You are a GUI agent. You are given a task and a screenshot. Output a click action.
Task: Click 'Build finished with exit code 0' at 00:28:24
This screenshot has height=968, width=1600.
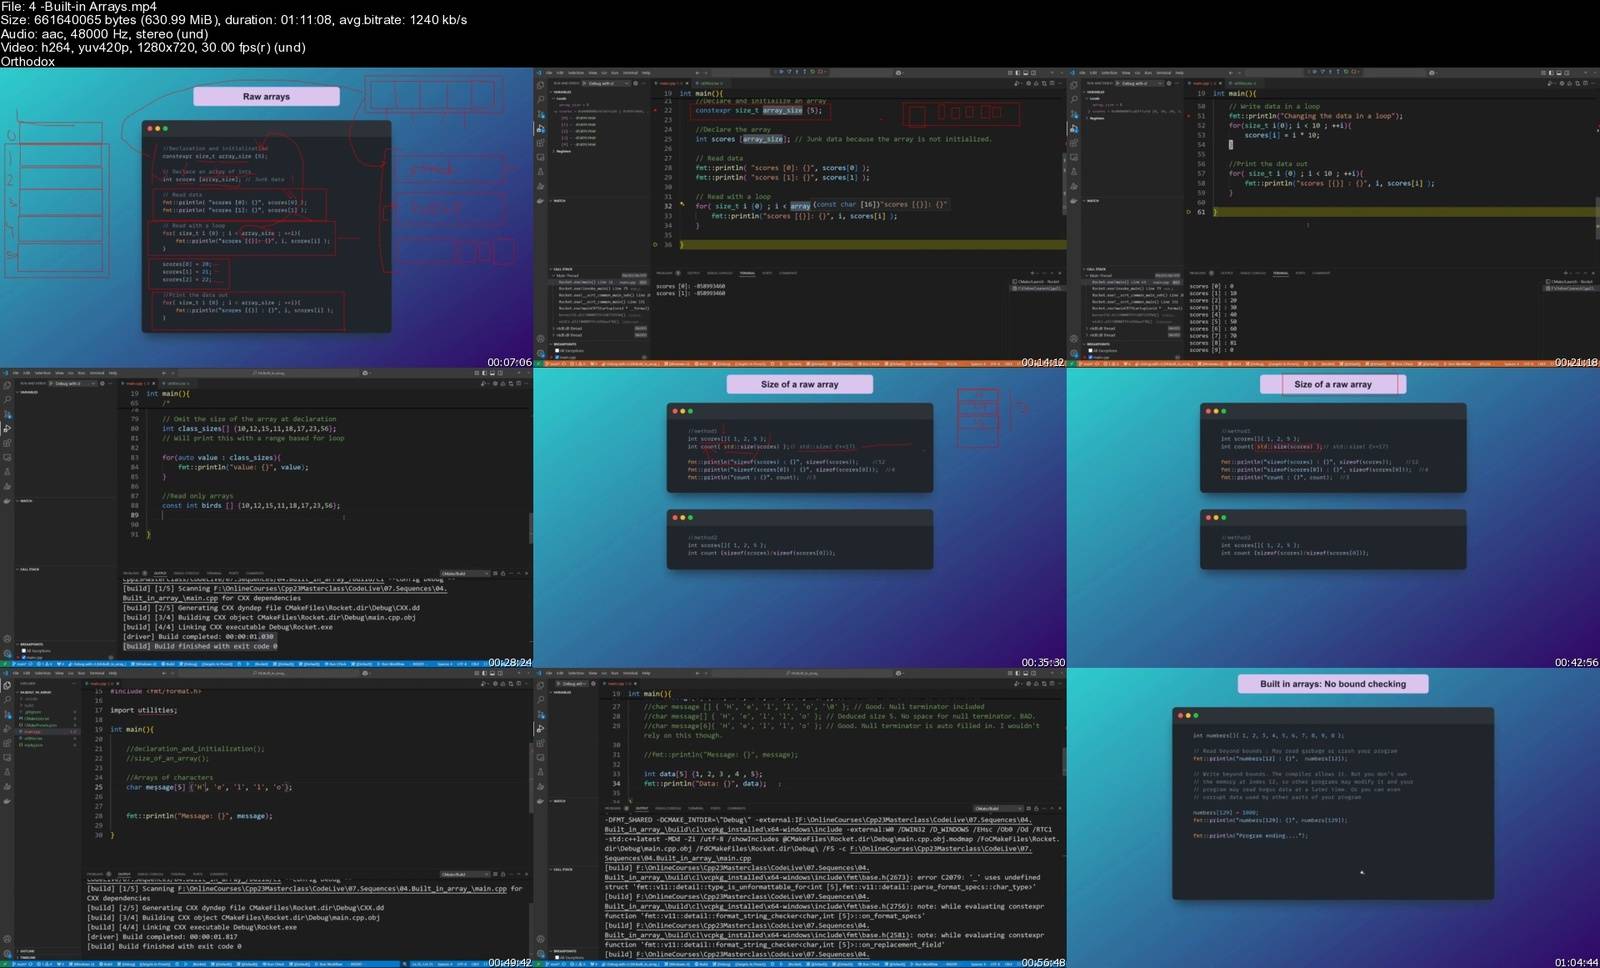pyautogui.click(x=200, y=646)
